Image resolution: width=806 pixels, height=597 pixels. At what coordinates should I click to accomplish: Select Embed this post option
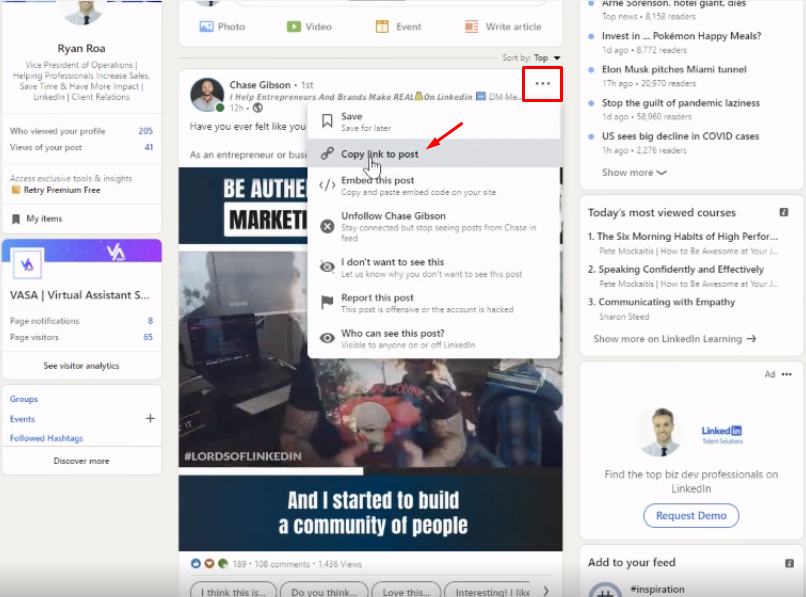pos(433,186)
